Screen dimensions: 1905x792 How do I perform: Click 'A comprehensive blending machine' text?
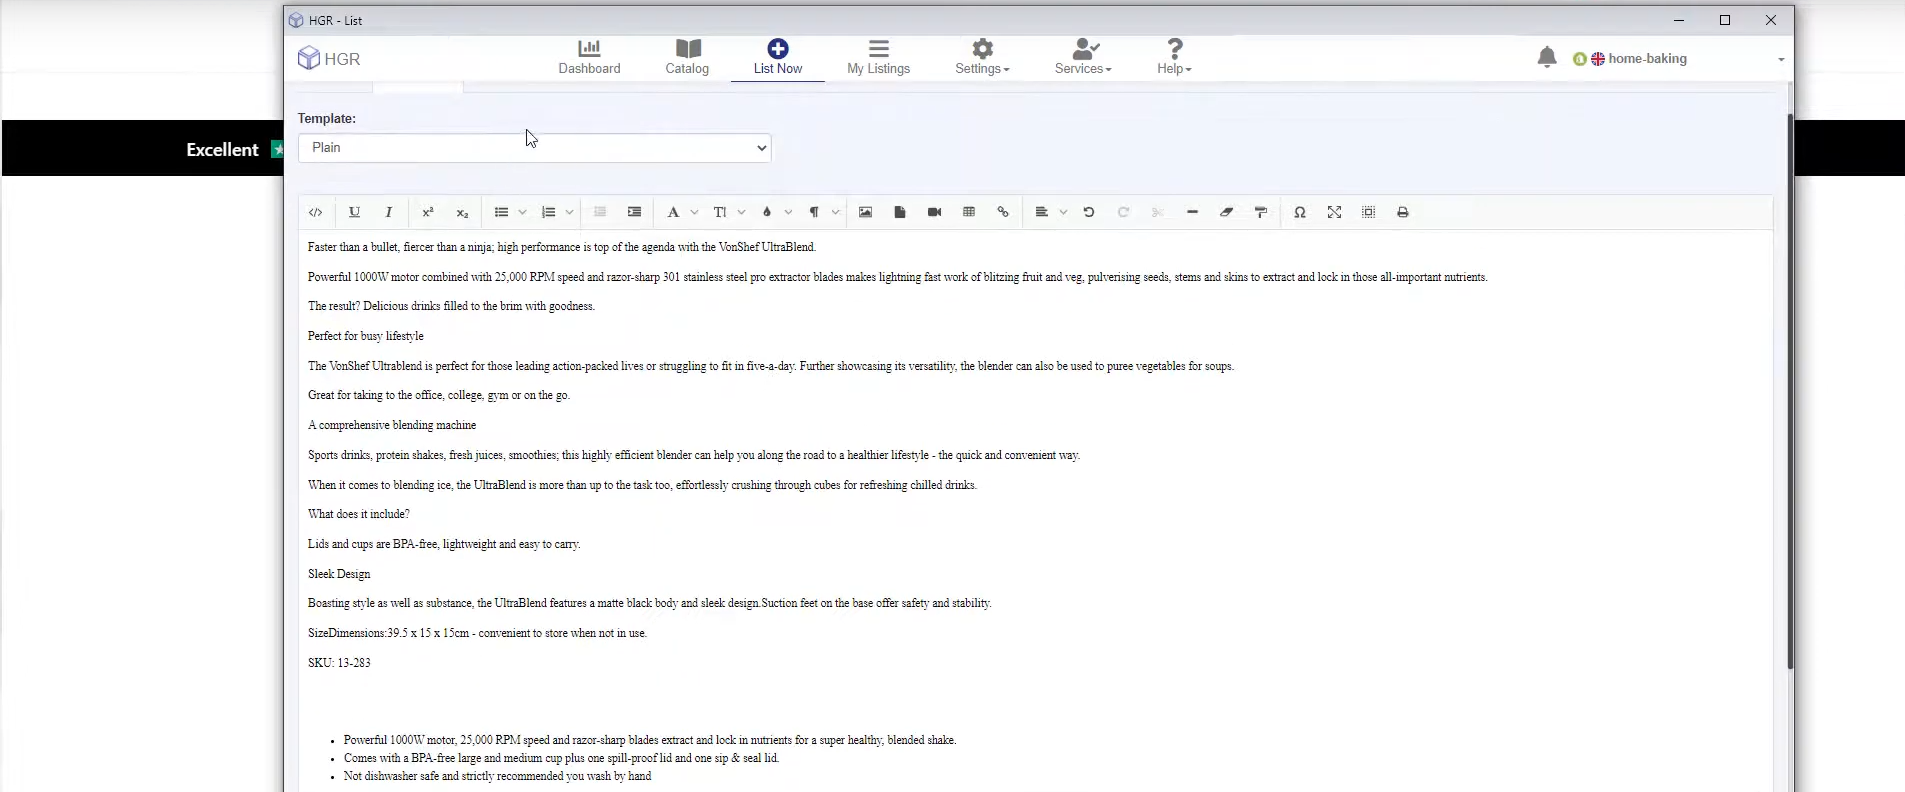click(x=392, y=425)
